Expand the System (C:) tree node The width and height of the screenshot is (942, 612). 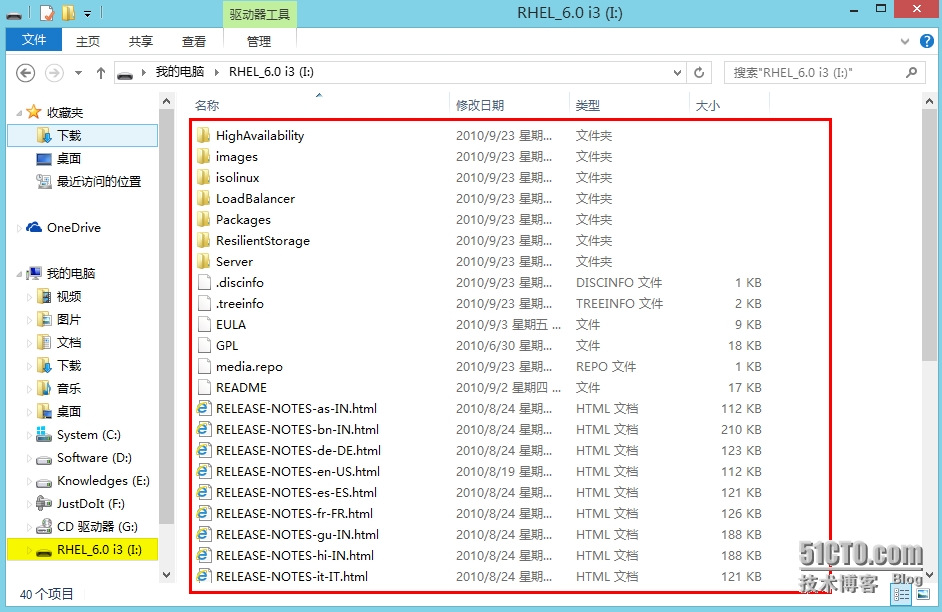(x=29, y=435)
